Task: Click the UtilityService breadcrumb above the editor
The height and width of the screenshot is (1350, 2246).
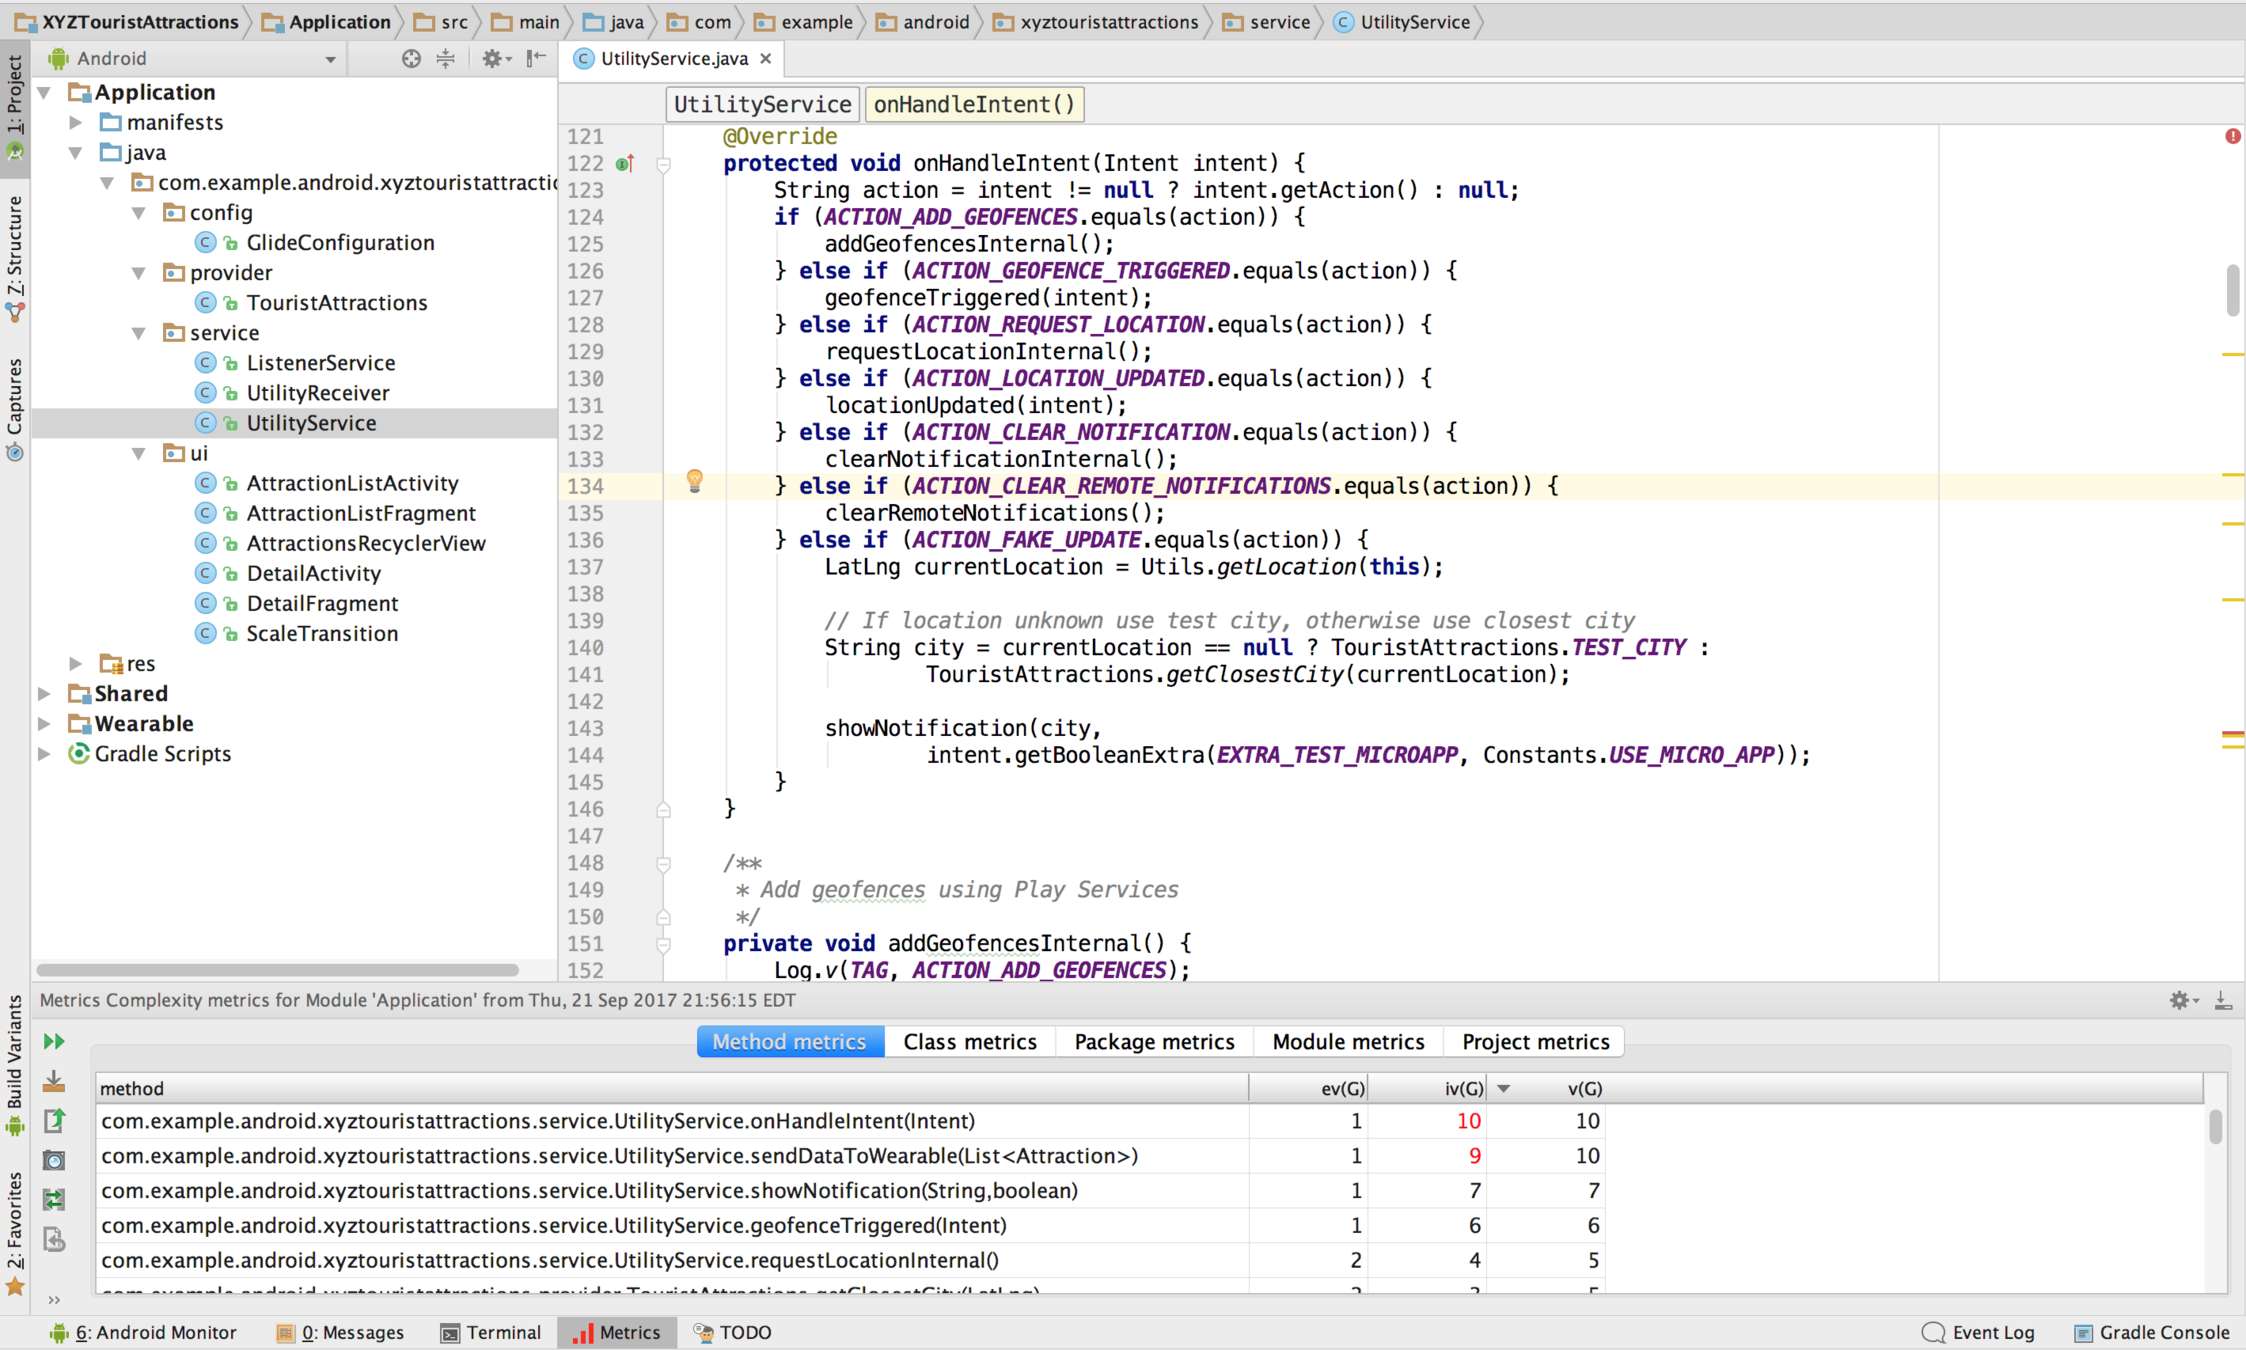Action: [x=761, y=104]
